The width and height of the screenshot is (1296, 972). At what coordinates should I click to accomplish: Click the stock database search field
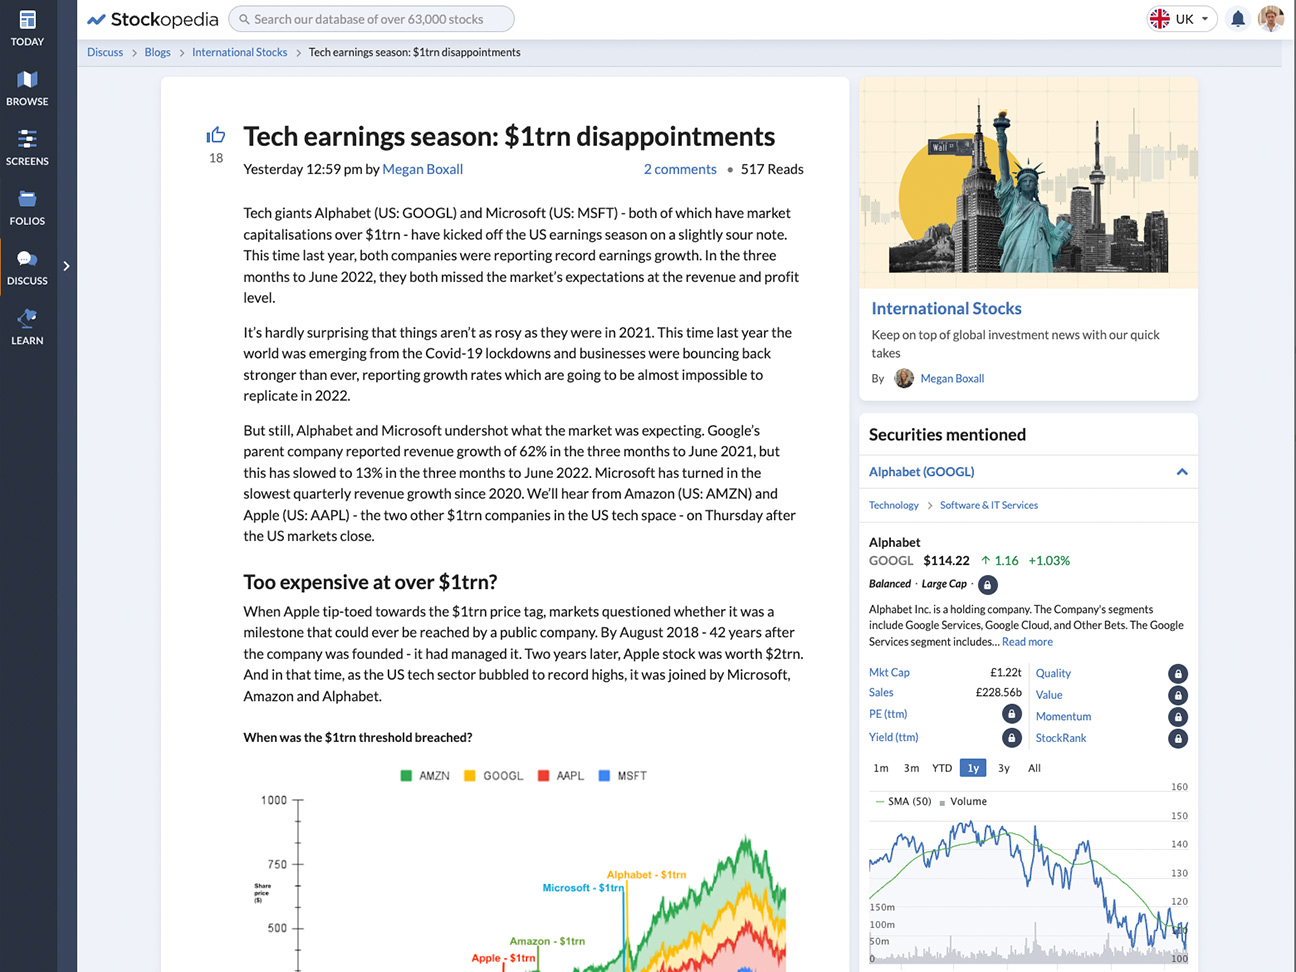coord(371,19)
